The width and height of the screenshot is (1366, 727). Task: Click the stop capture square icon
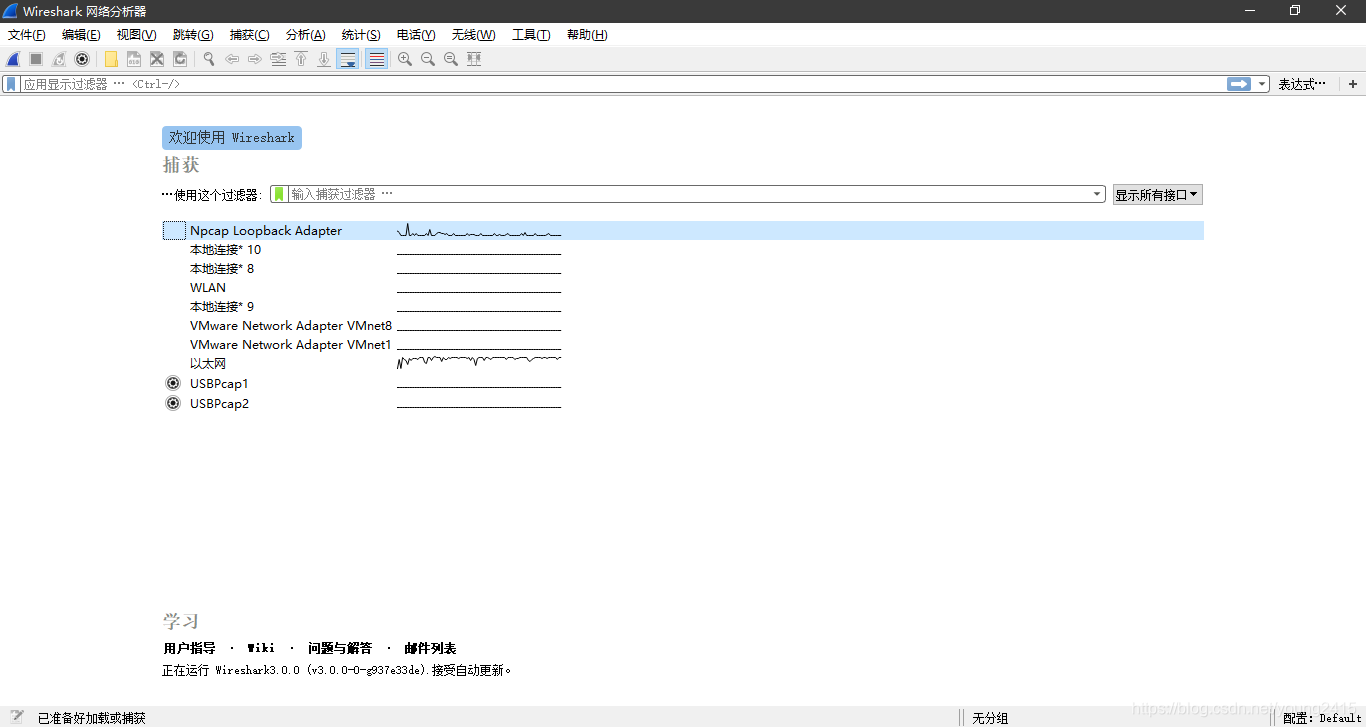(x=36, y=59)
